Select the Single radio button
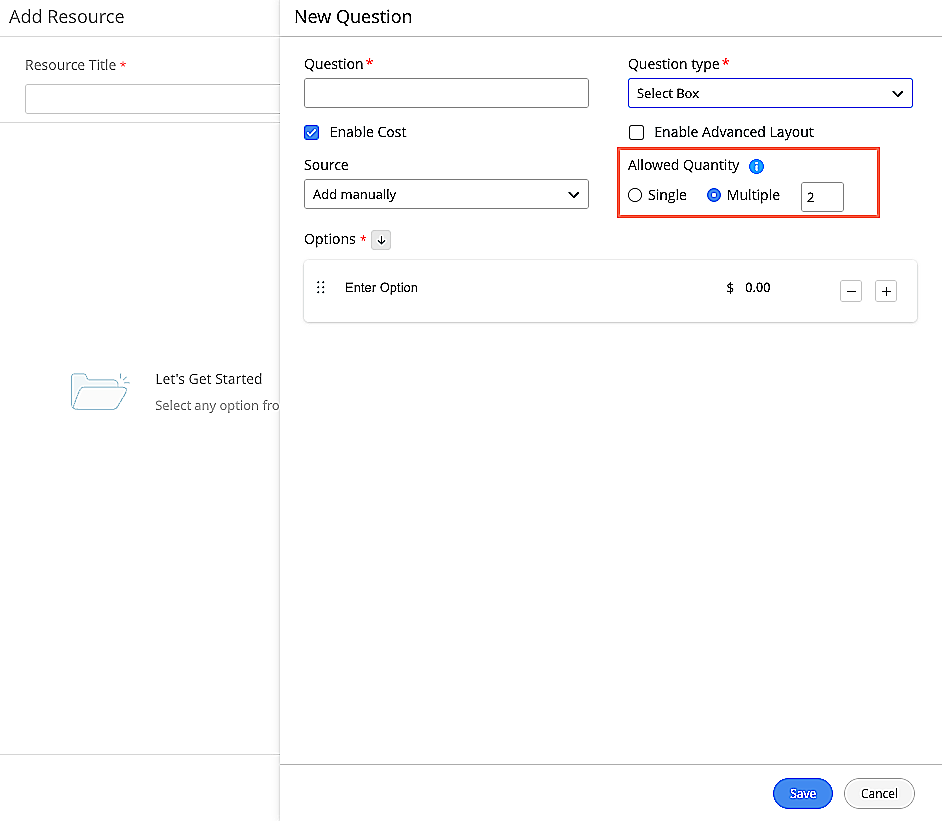Image resolution: width=942 pixels, height=821 pixels. pos(635,195)
